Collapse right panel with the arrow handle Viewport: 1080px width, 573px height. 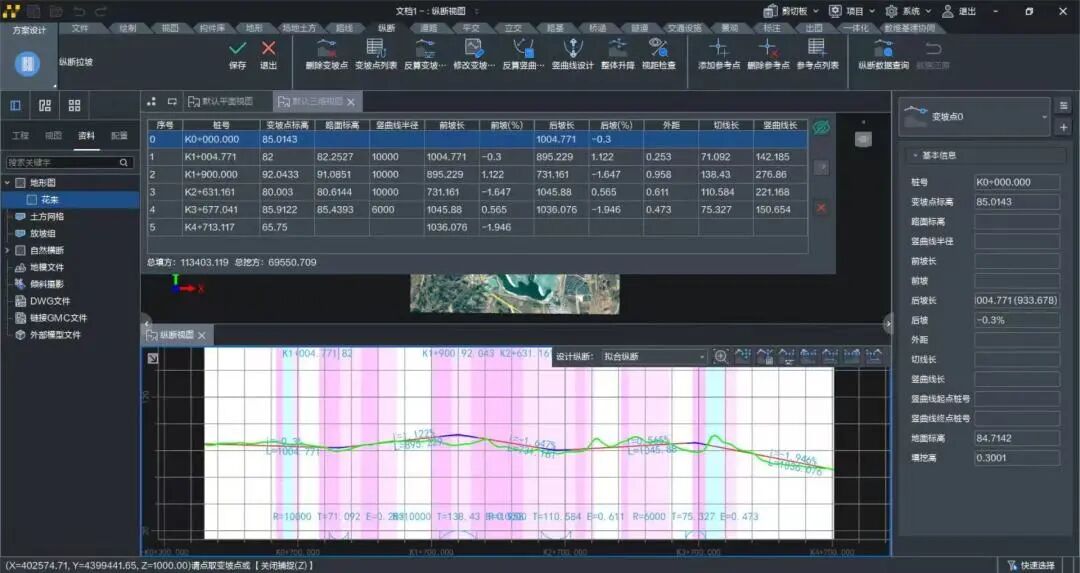pos(888,323)
